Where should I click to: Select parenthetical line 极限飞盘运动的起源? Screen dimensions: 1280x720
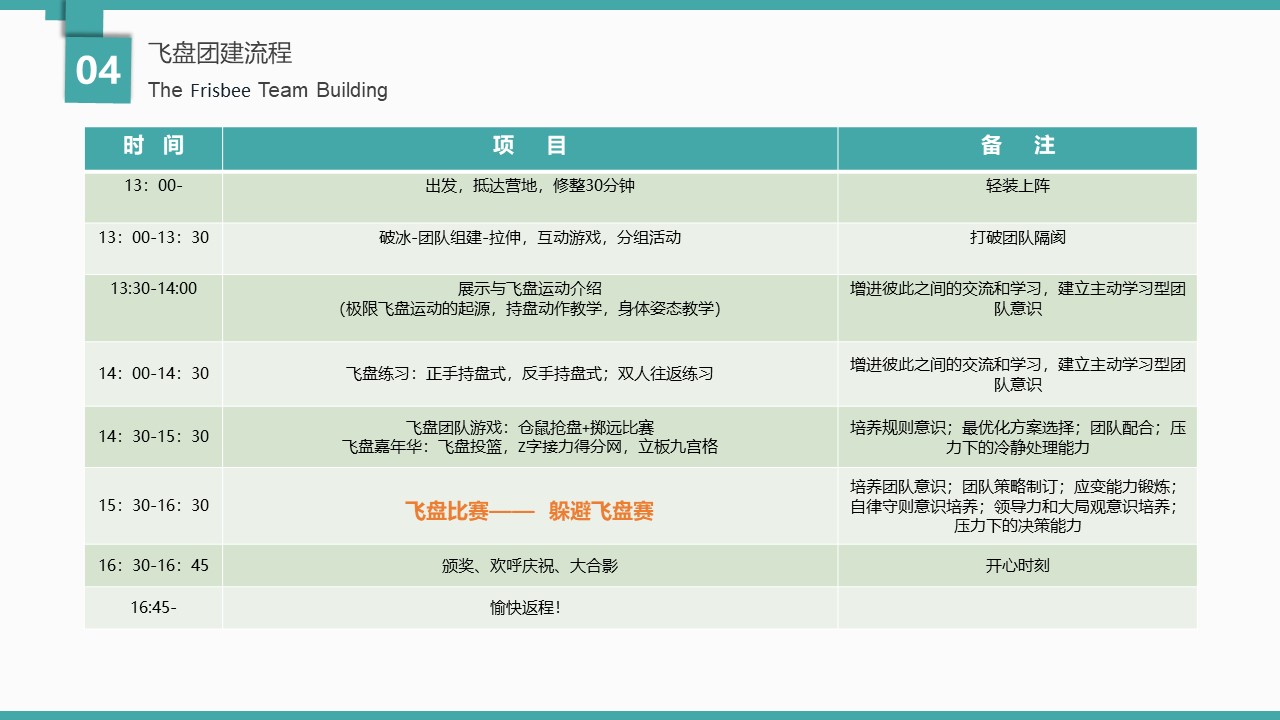click(x=530, y=308)
